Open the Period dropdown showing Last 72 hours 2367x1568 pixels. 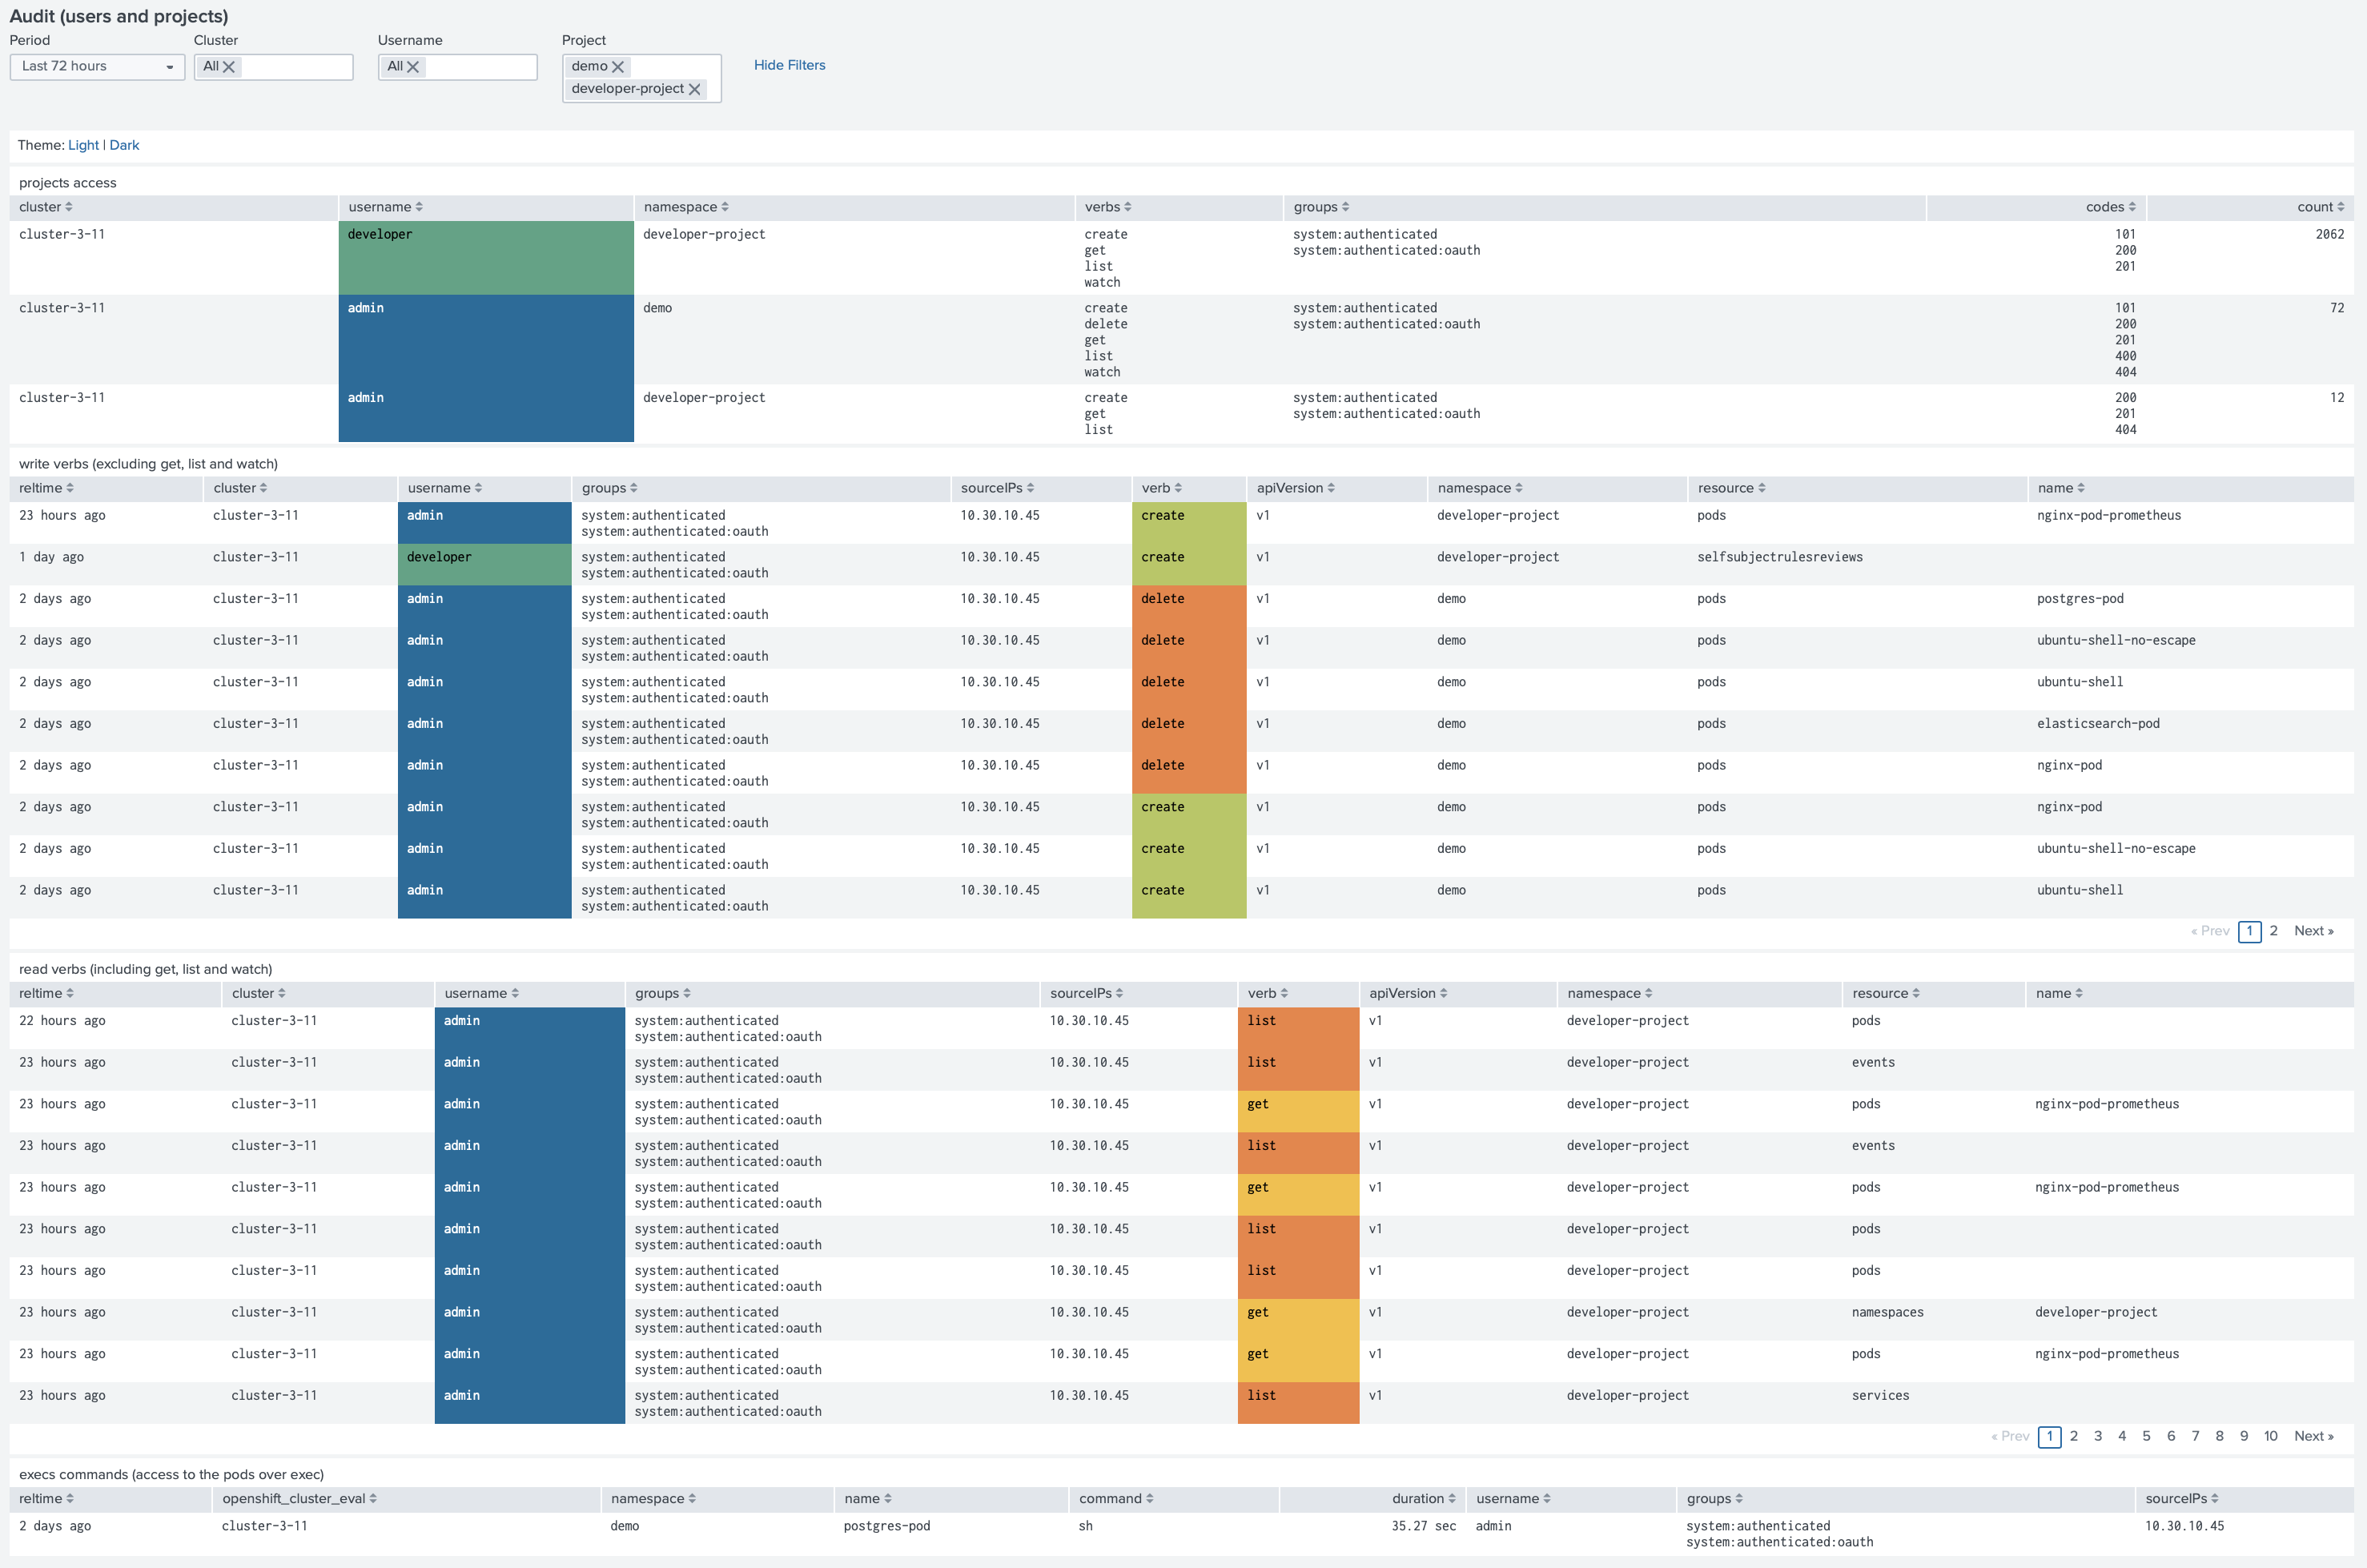[x=97, y=67]
